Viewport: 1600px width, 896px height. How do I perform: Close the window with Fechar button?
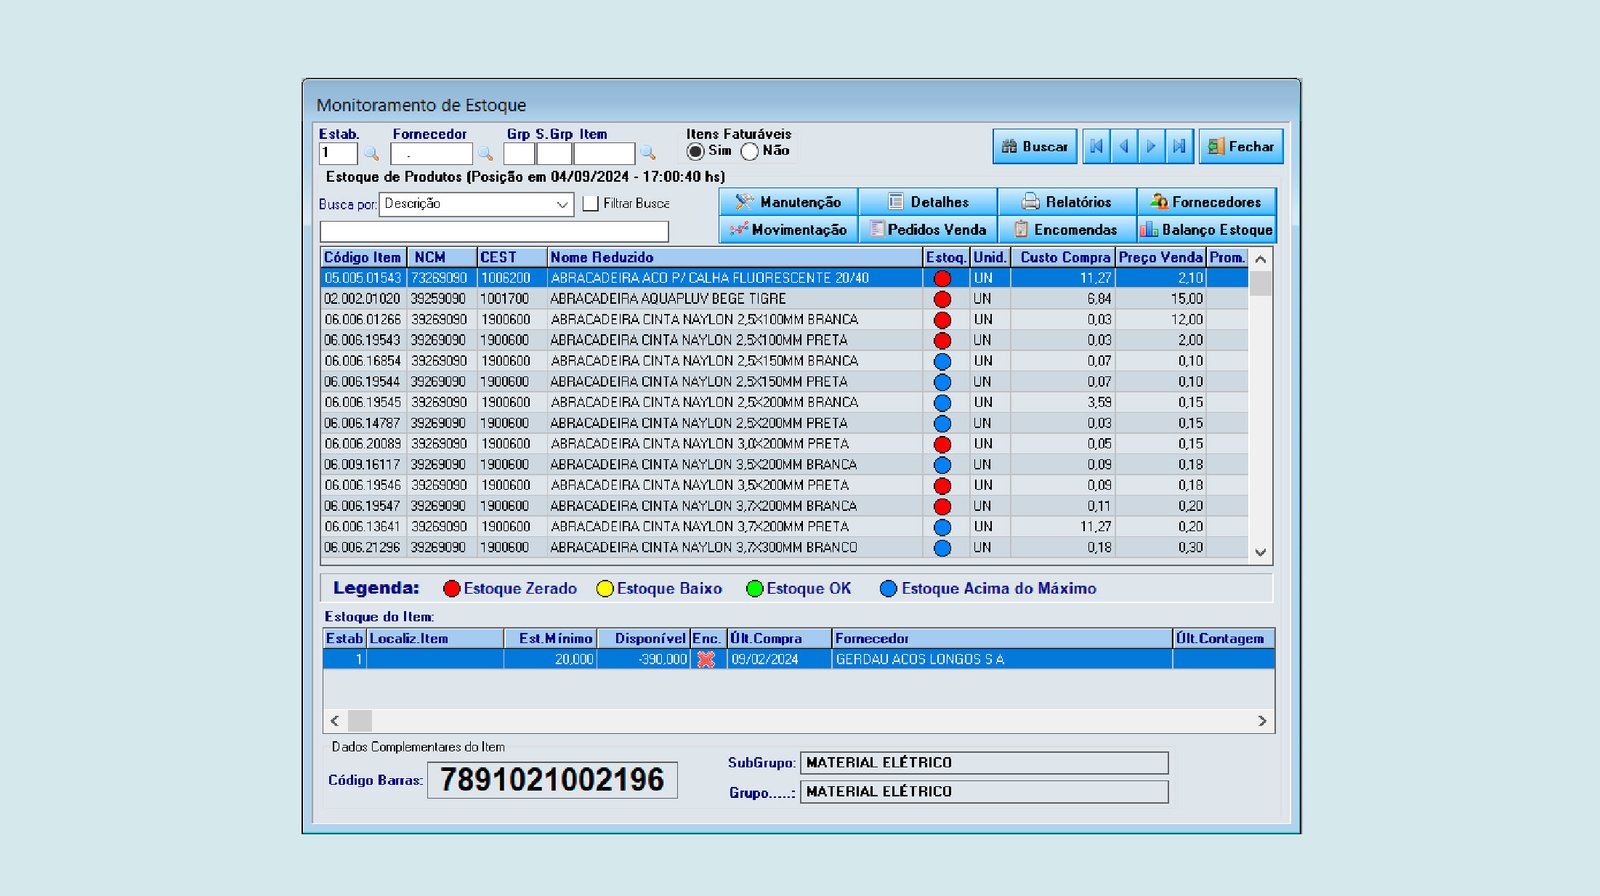pos(1241,146)
